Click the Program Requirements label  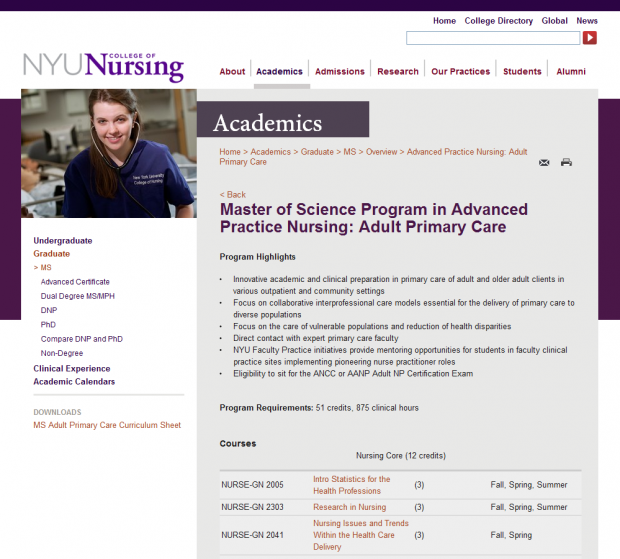coord(267,408)
